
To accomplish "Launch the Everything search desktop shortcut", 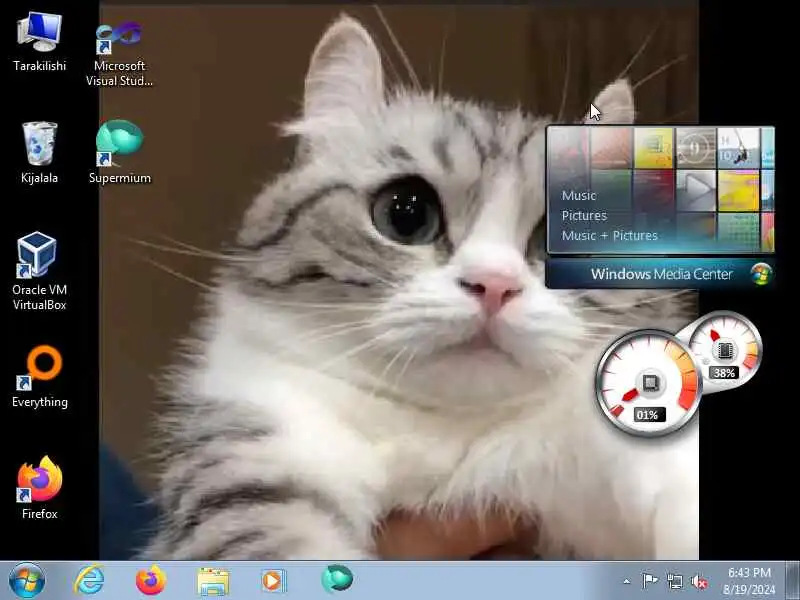I will coord(39,378).
